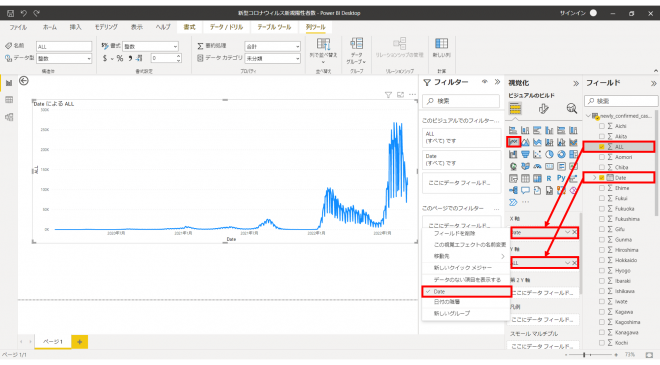Screen dimensions: 660x365
Task: Click the save icon in title bar
Action: point(11,13)
